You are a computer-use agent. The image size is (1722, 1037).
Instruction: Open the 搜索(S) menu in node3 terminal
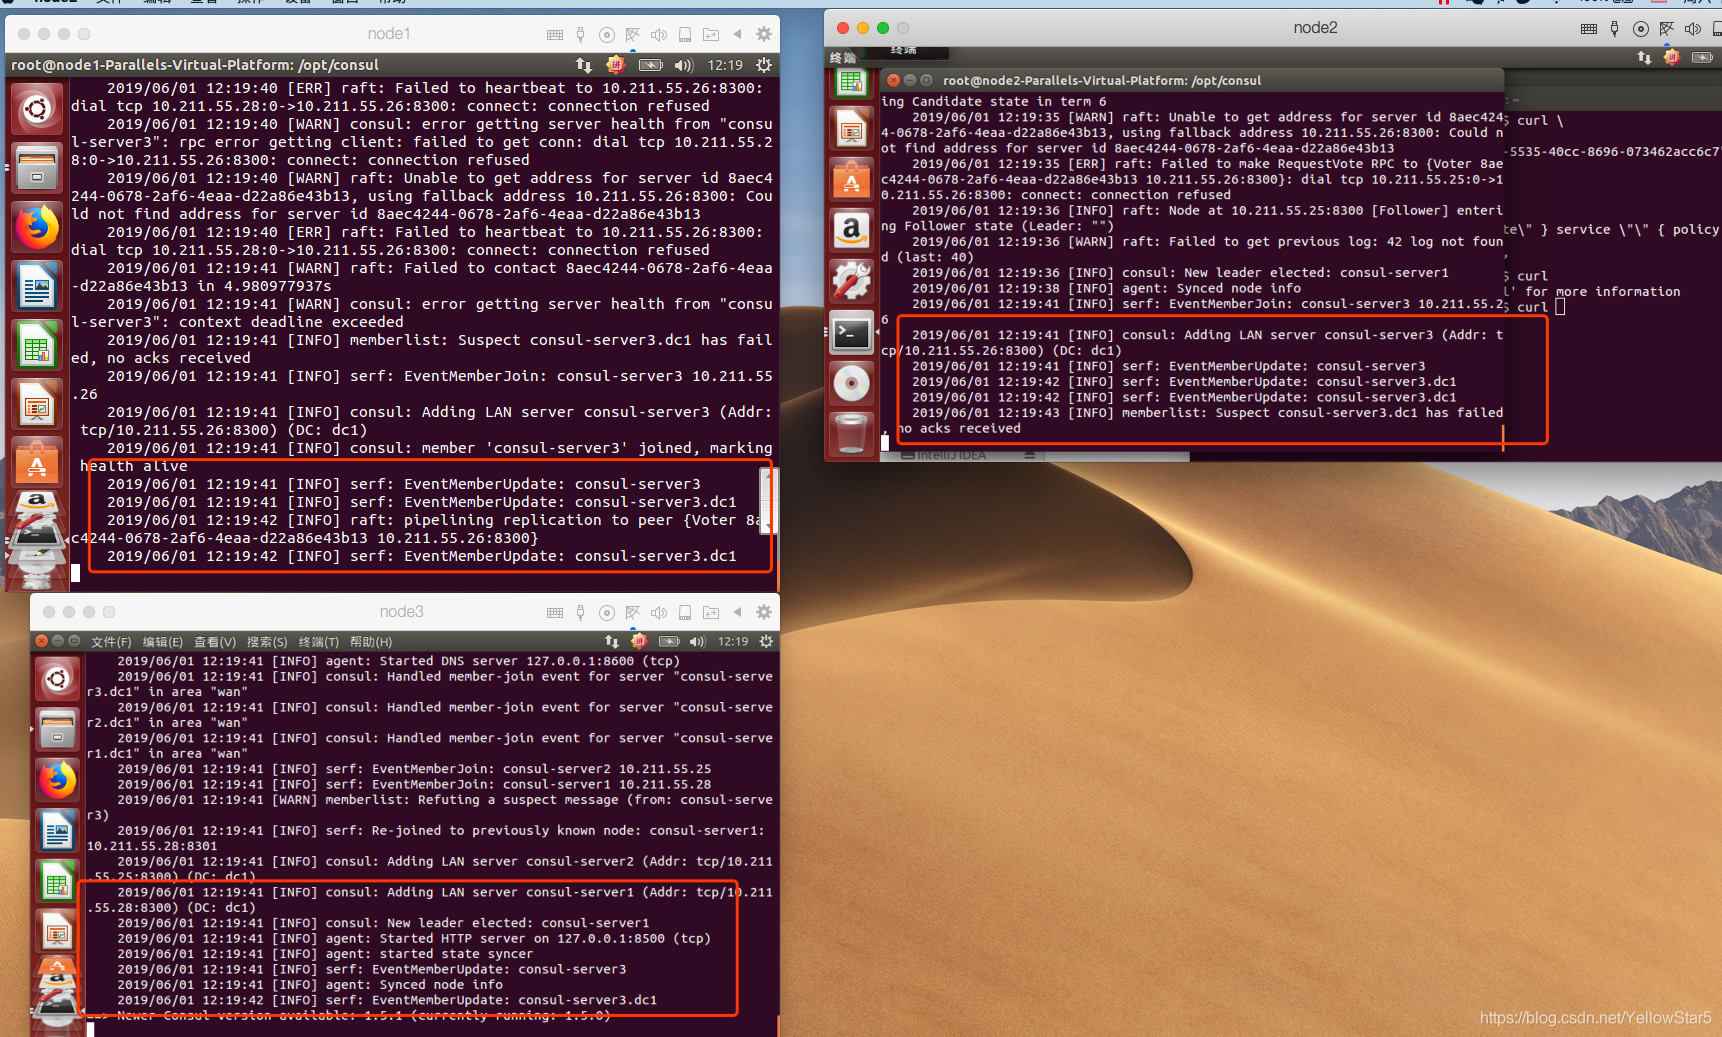click(x=267, y=642)
